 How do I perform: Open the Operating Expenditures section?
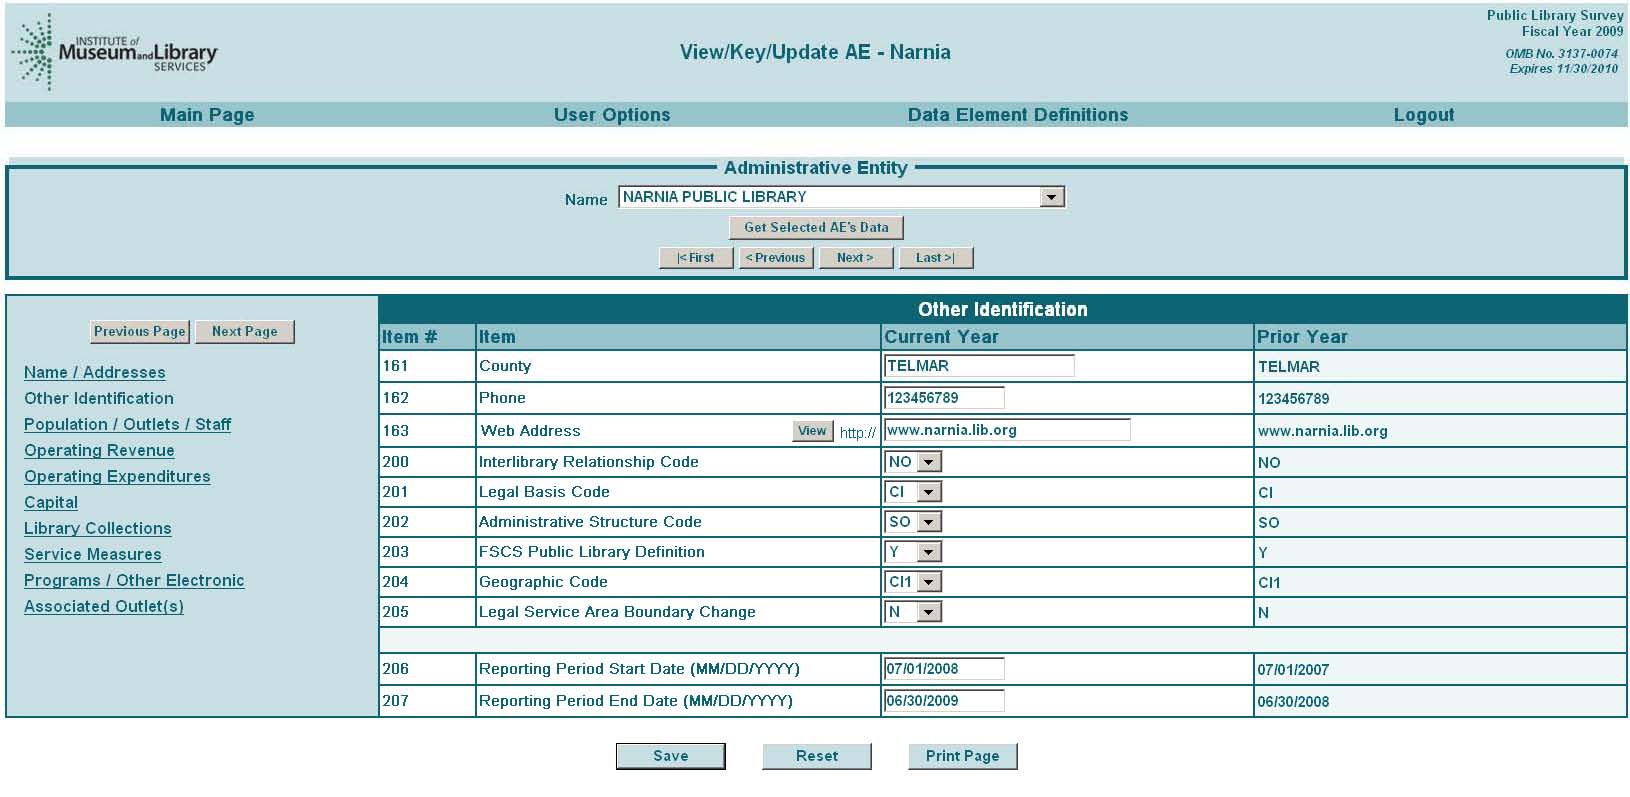coord(117,476)
